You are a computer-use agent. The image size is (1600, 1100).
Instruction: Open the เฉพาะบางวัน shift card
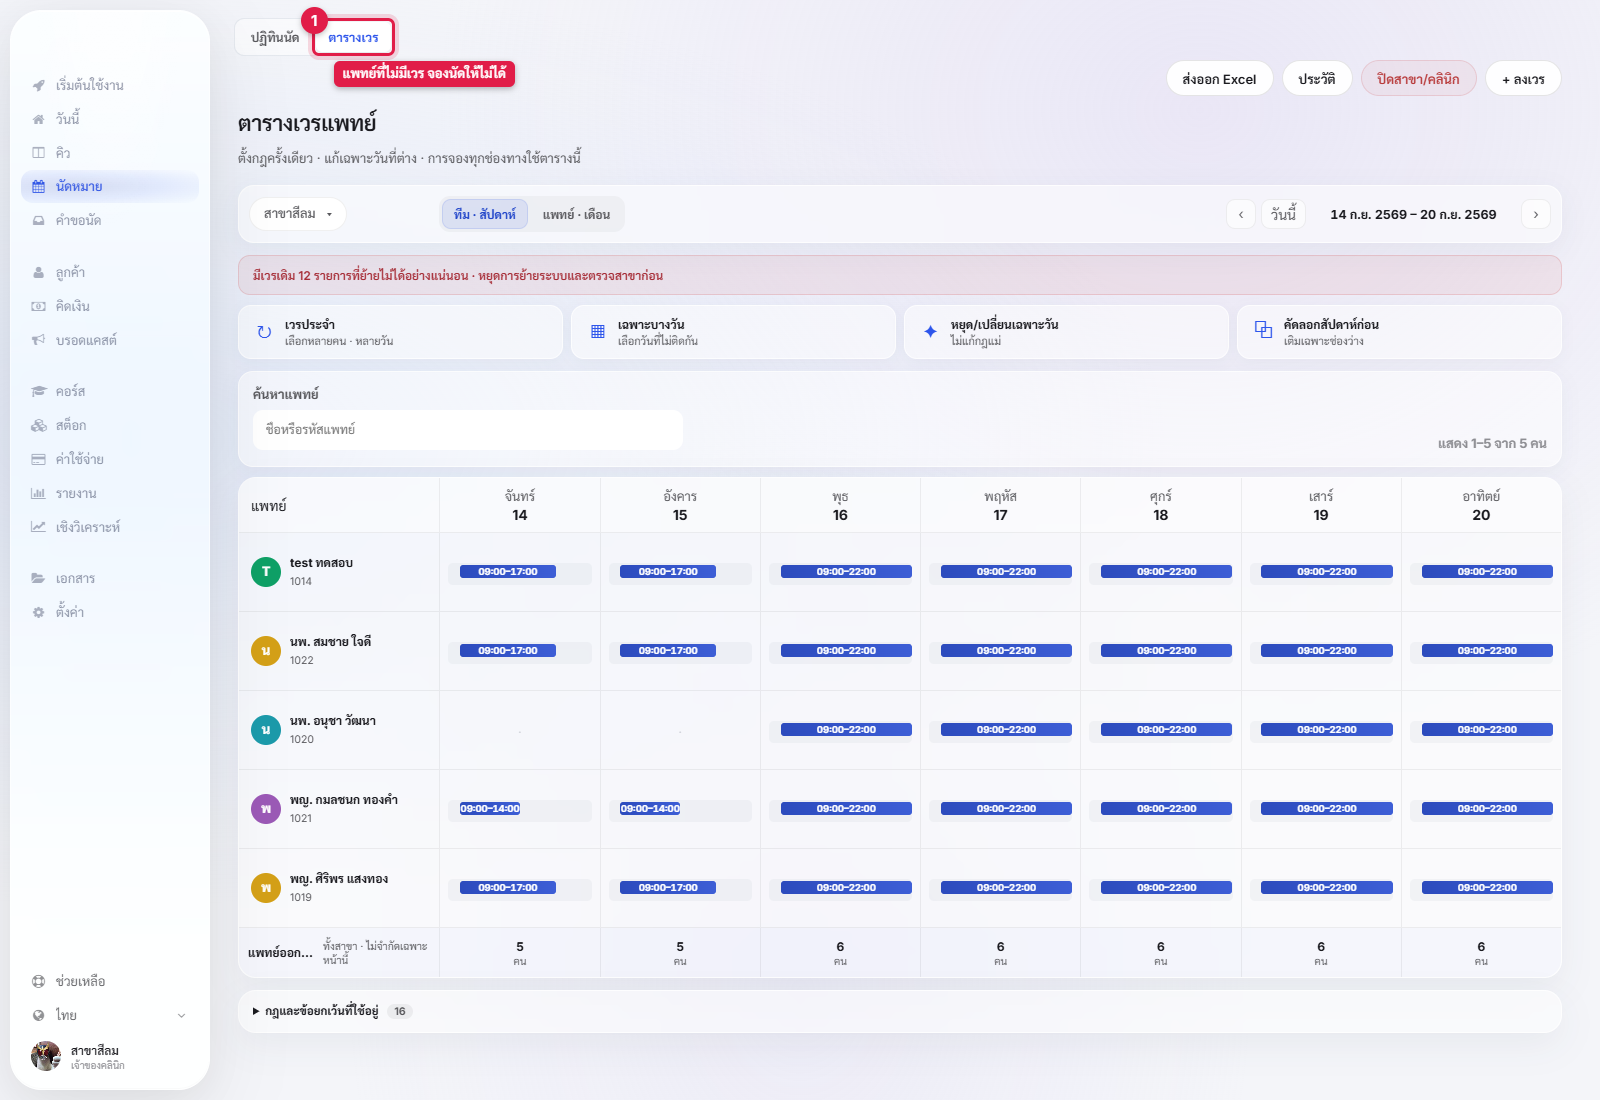pyautogui.click(x=733, y=332)
